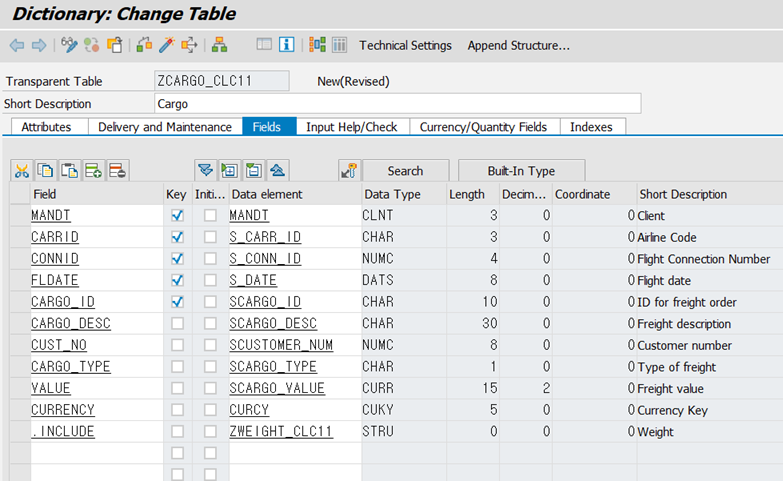The height and width of the screenshot is (481, 783).
Task: Click the Transparent Table name field
Action: [x=222, y=81]
